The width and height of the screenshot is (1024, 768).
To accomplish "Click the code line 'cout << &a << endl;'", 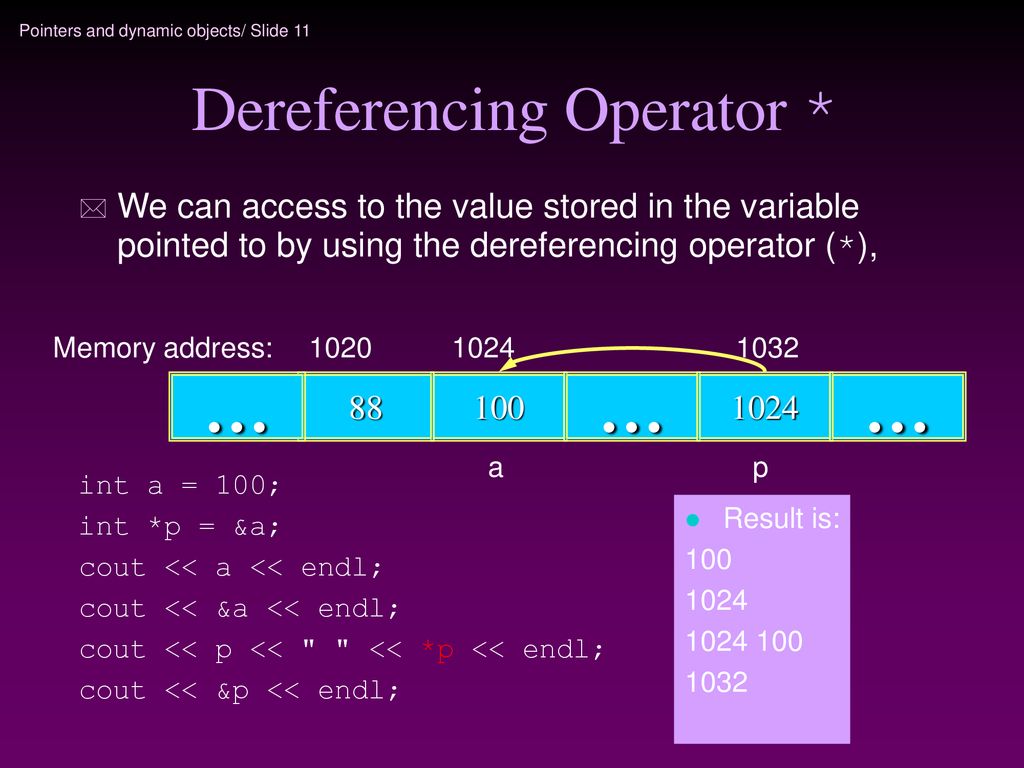I will tap(239, 609).
